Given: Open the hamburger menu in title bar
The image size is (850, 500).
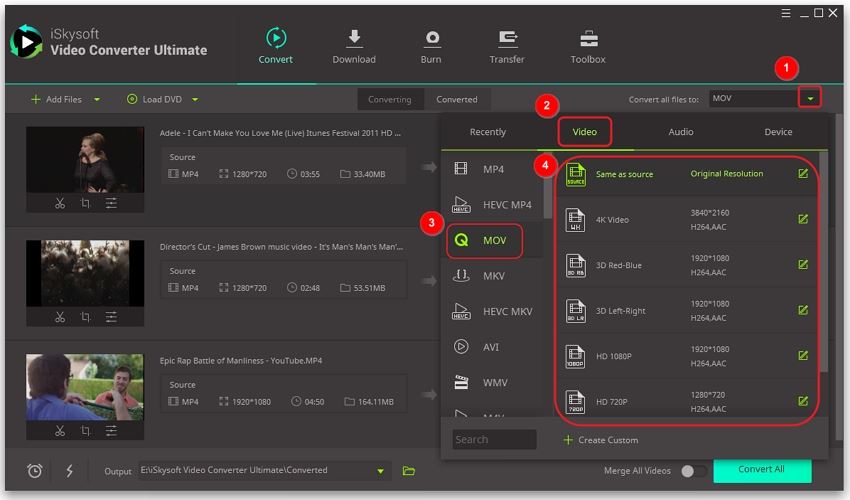Looking at the screenshot, I should point(785,13).
